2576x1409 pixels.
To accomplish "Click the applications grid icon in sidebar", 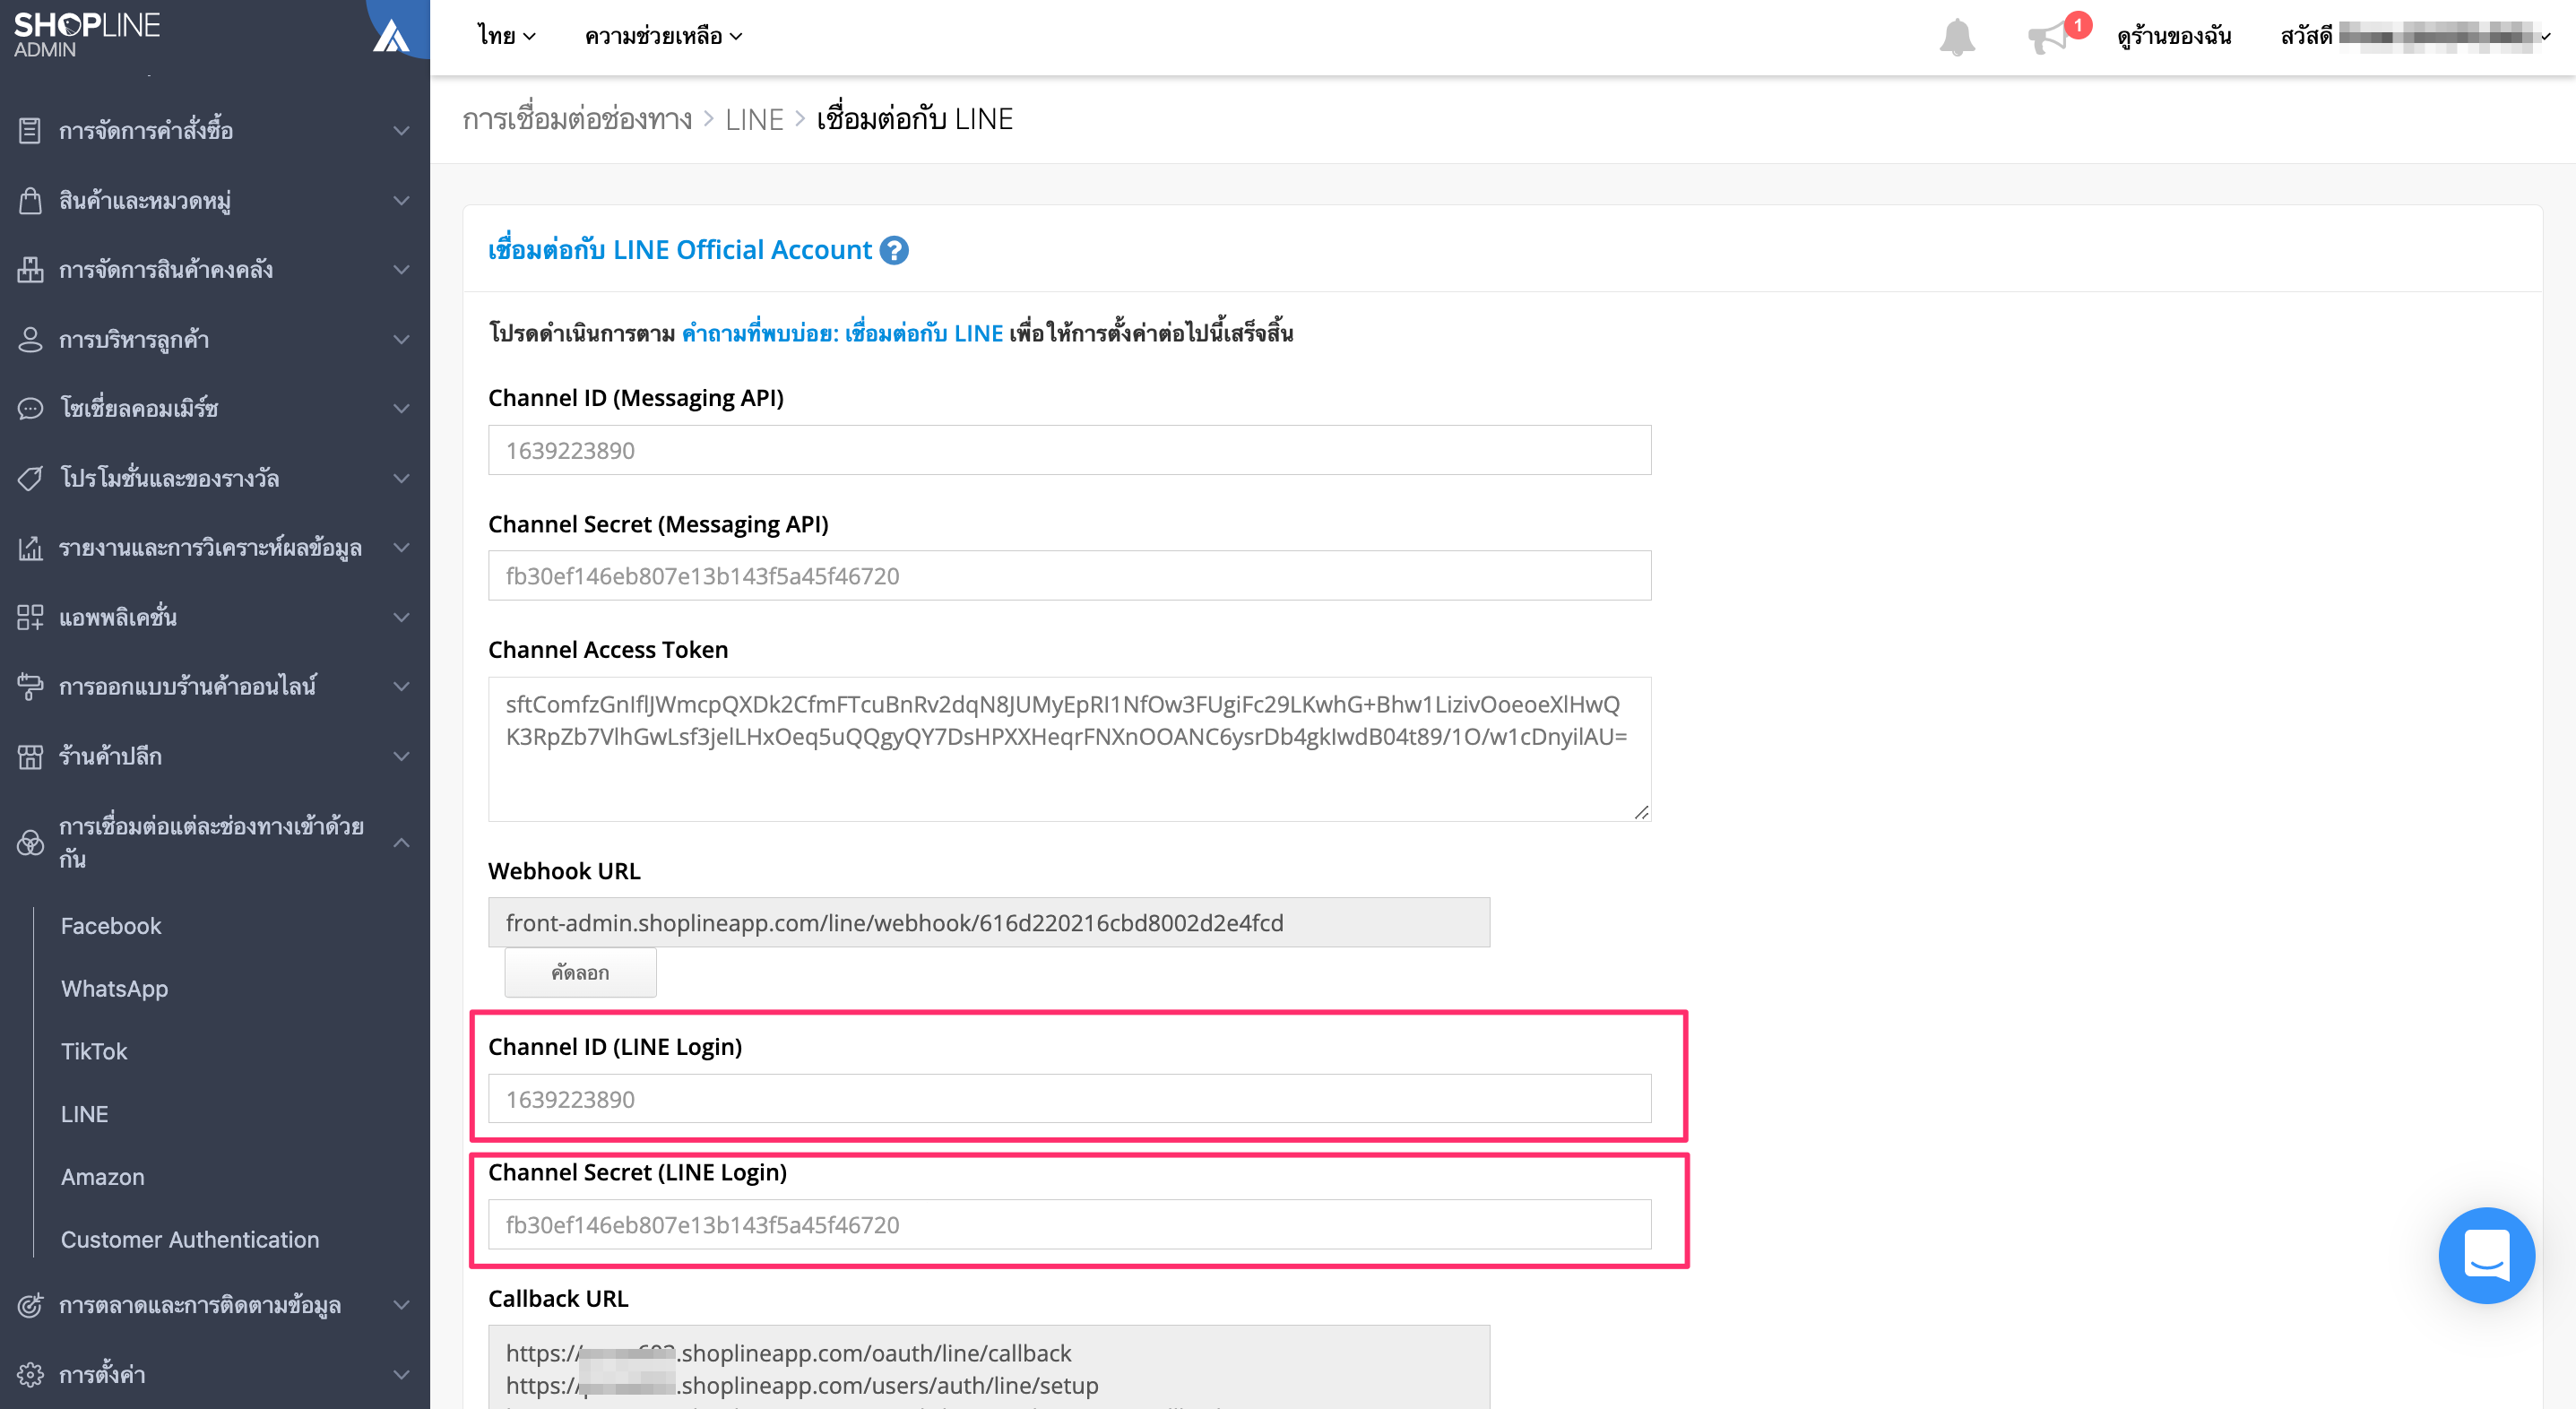I will 30,617.
